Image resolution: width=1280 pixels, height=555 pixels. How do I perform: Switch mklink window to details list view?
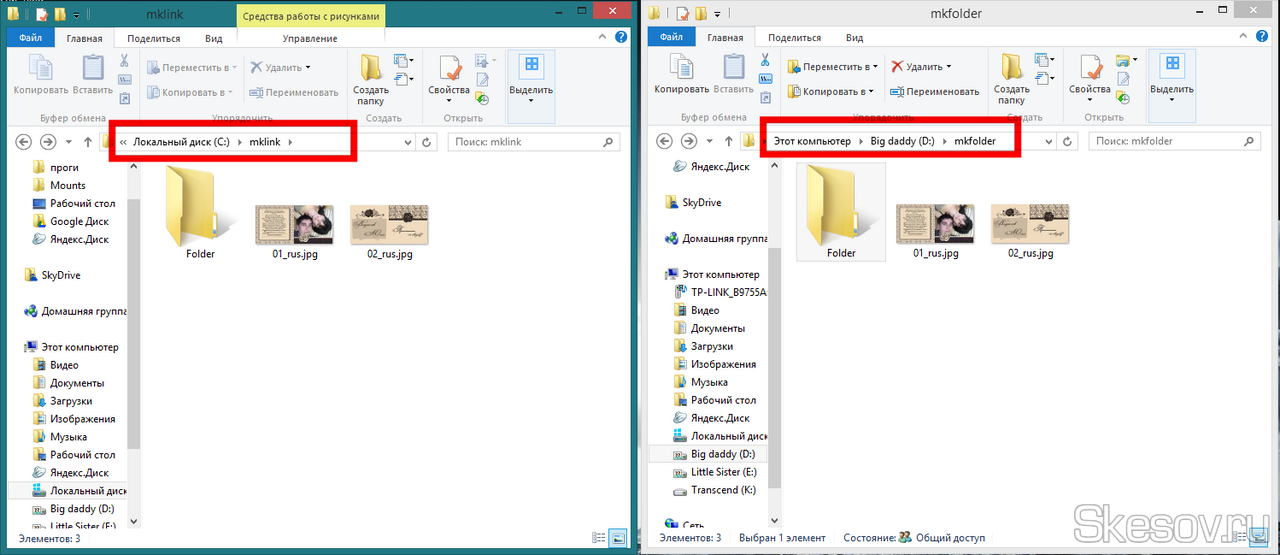click(600, 537)
